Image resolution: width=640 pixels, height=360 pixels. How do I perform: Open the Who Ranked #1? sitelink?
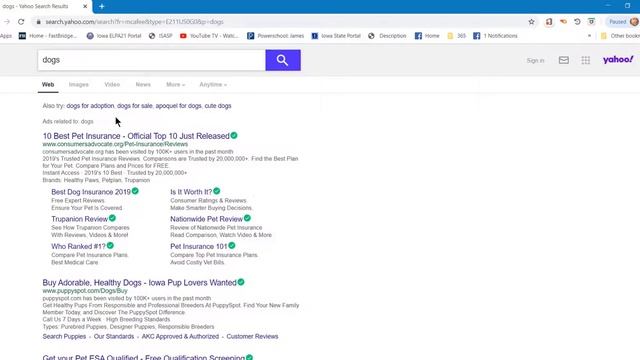[x=78, y=247]
